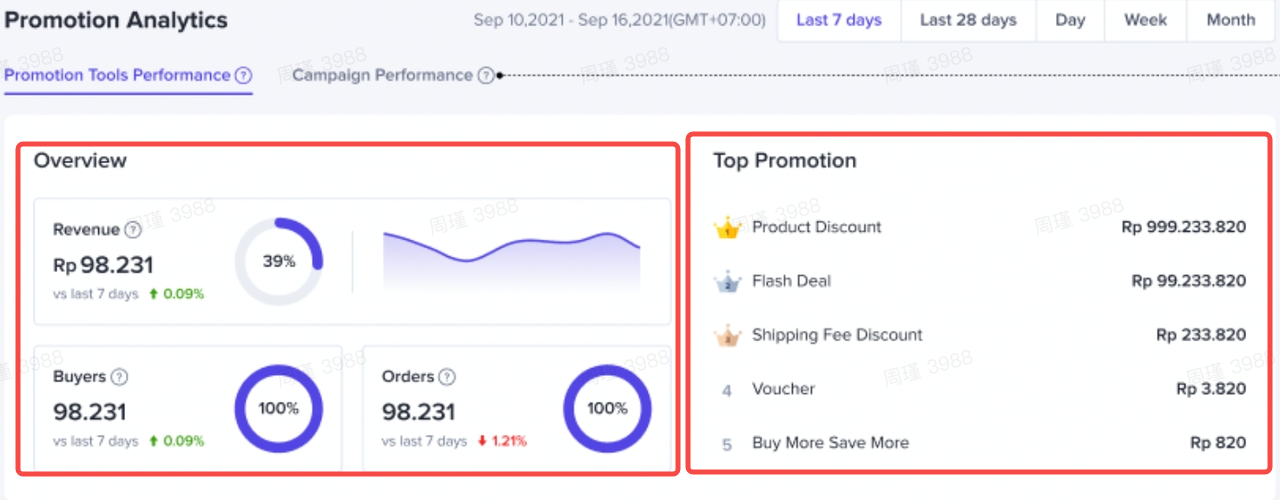Open the Voucher promotion row
1280x500 pixels.
[783, 389]
